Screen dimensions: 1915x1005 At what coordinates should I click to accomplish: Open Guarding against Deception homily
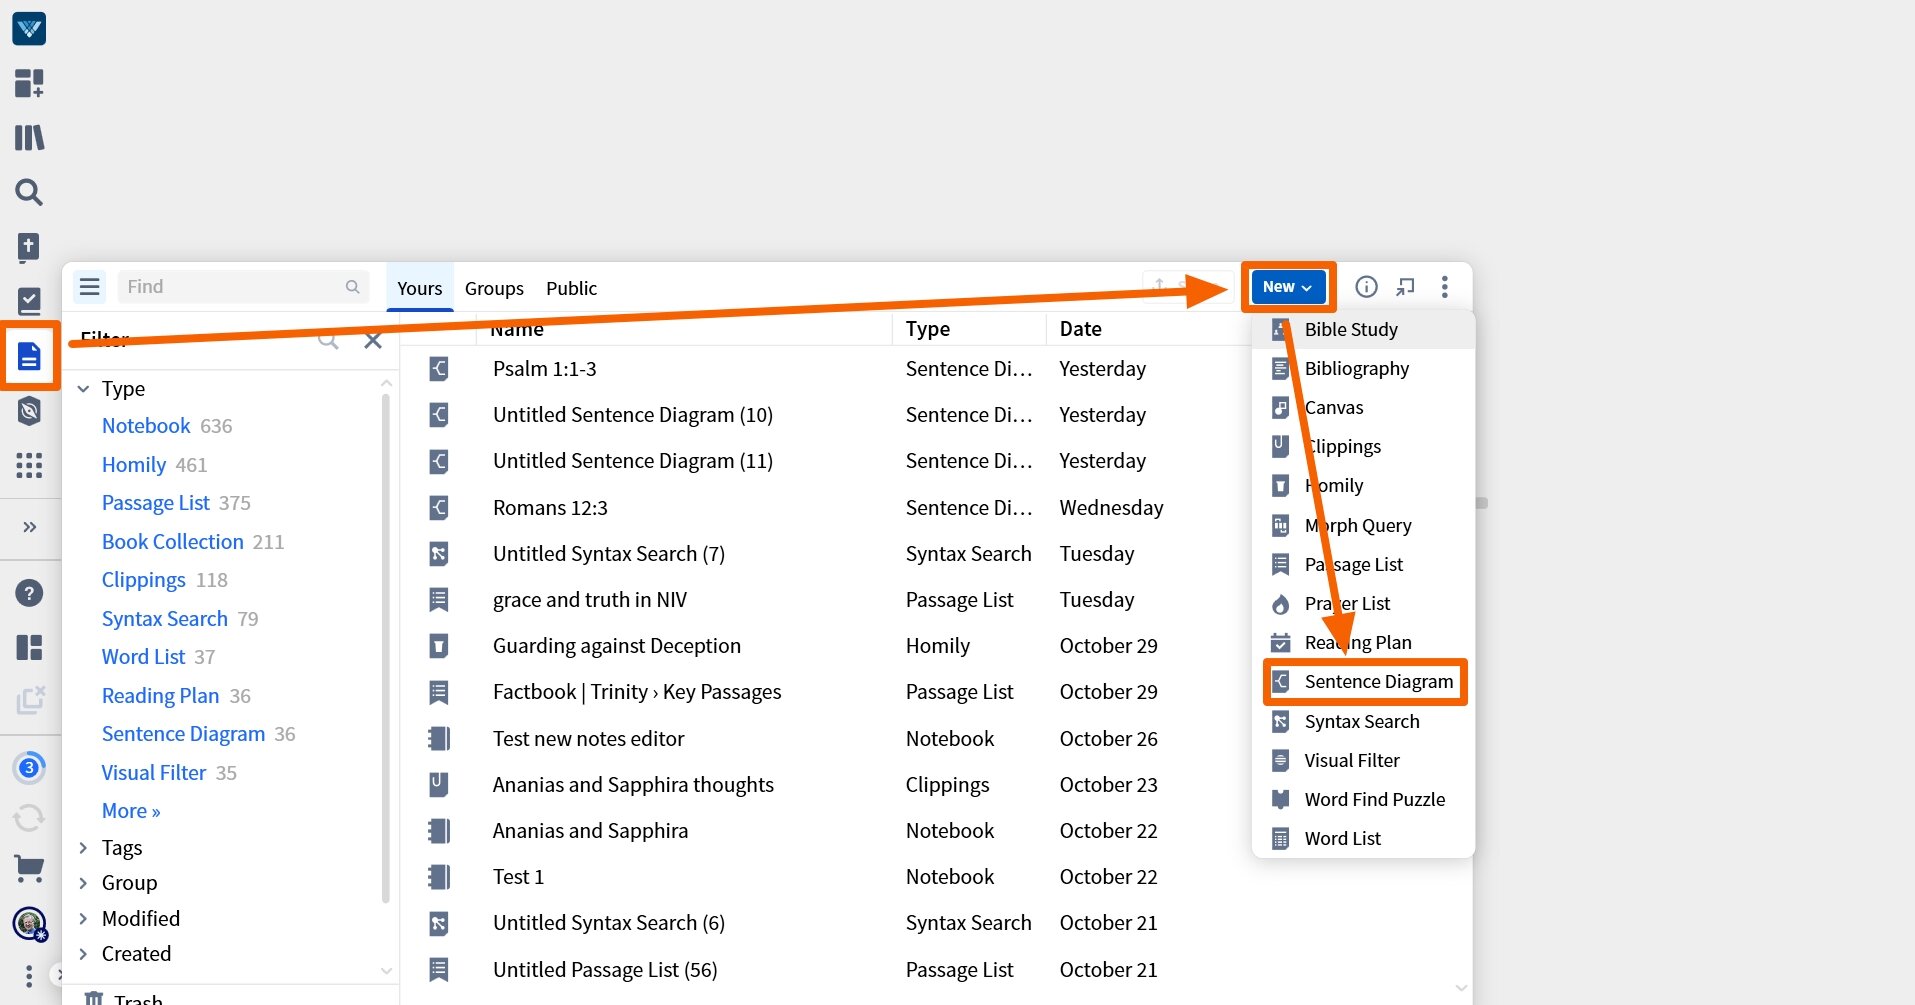click(x=617, y=646)
